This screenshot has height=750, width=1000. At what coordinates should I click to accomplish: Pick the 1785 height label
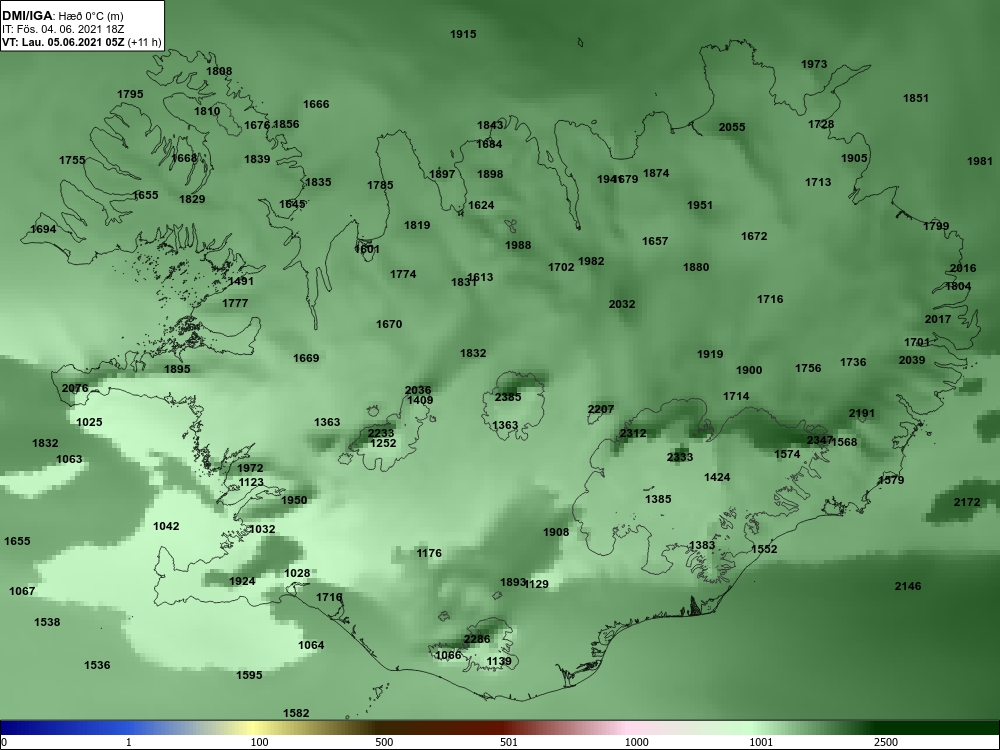point(380,186)
